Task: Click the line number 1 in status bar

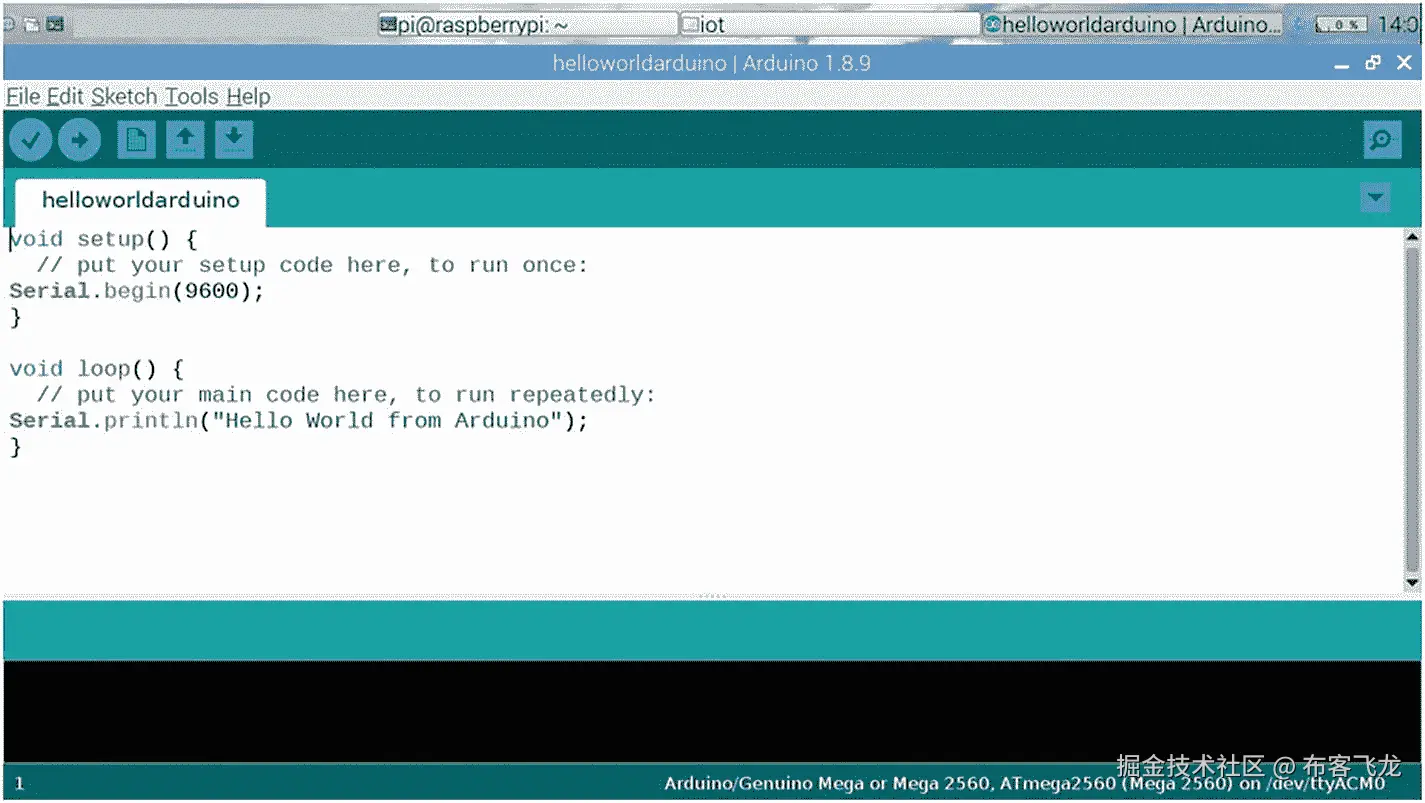Action: tap(19, 785)
